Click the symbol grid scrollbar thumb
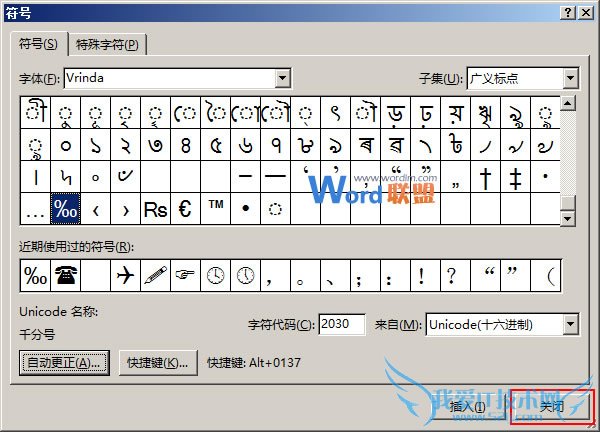 pyautogui.click(x=568, y=203)
